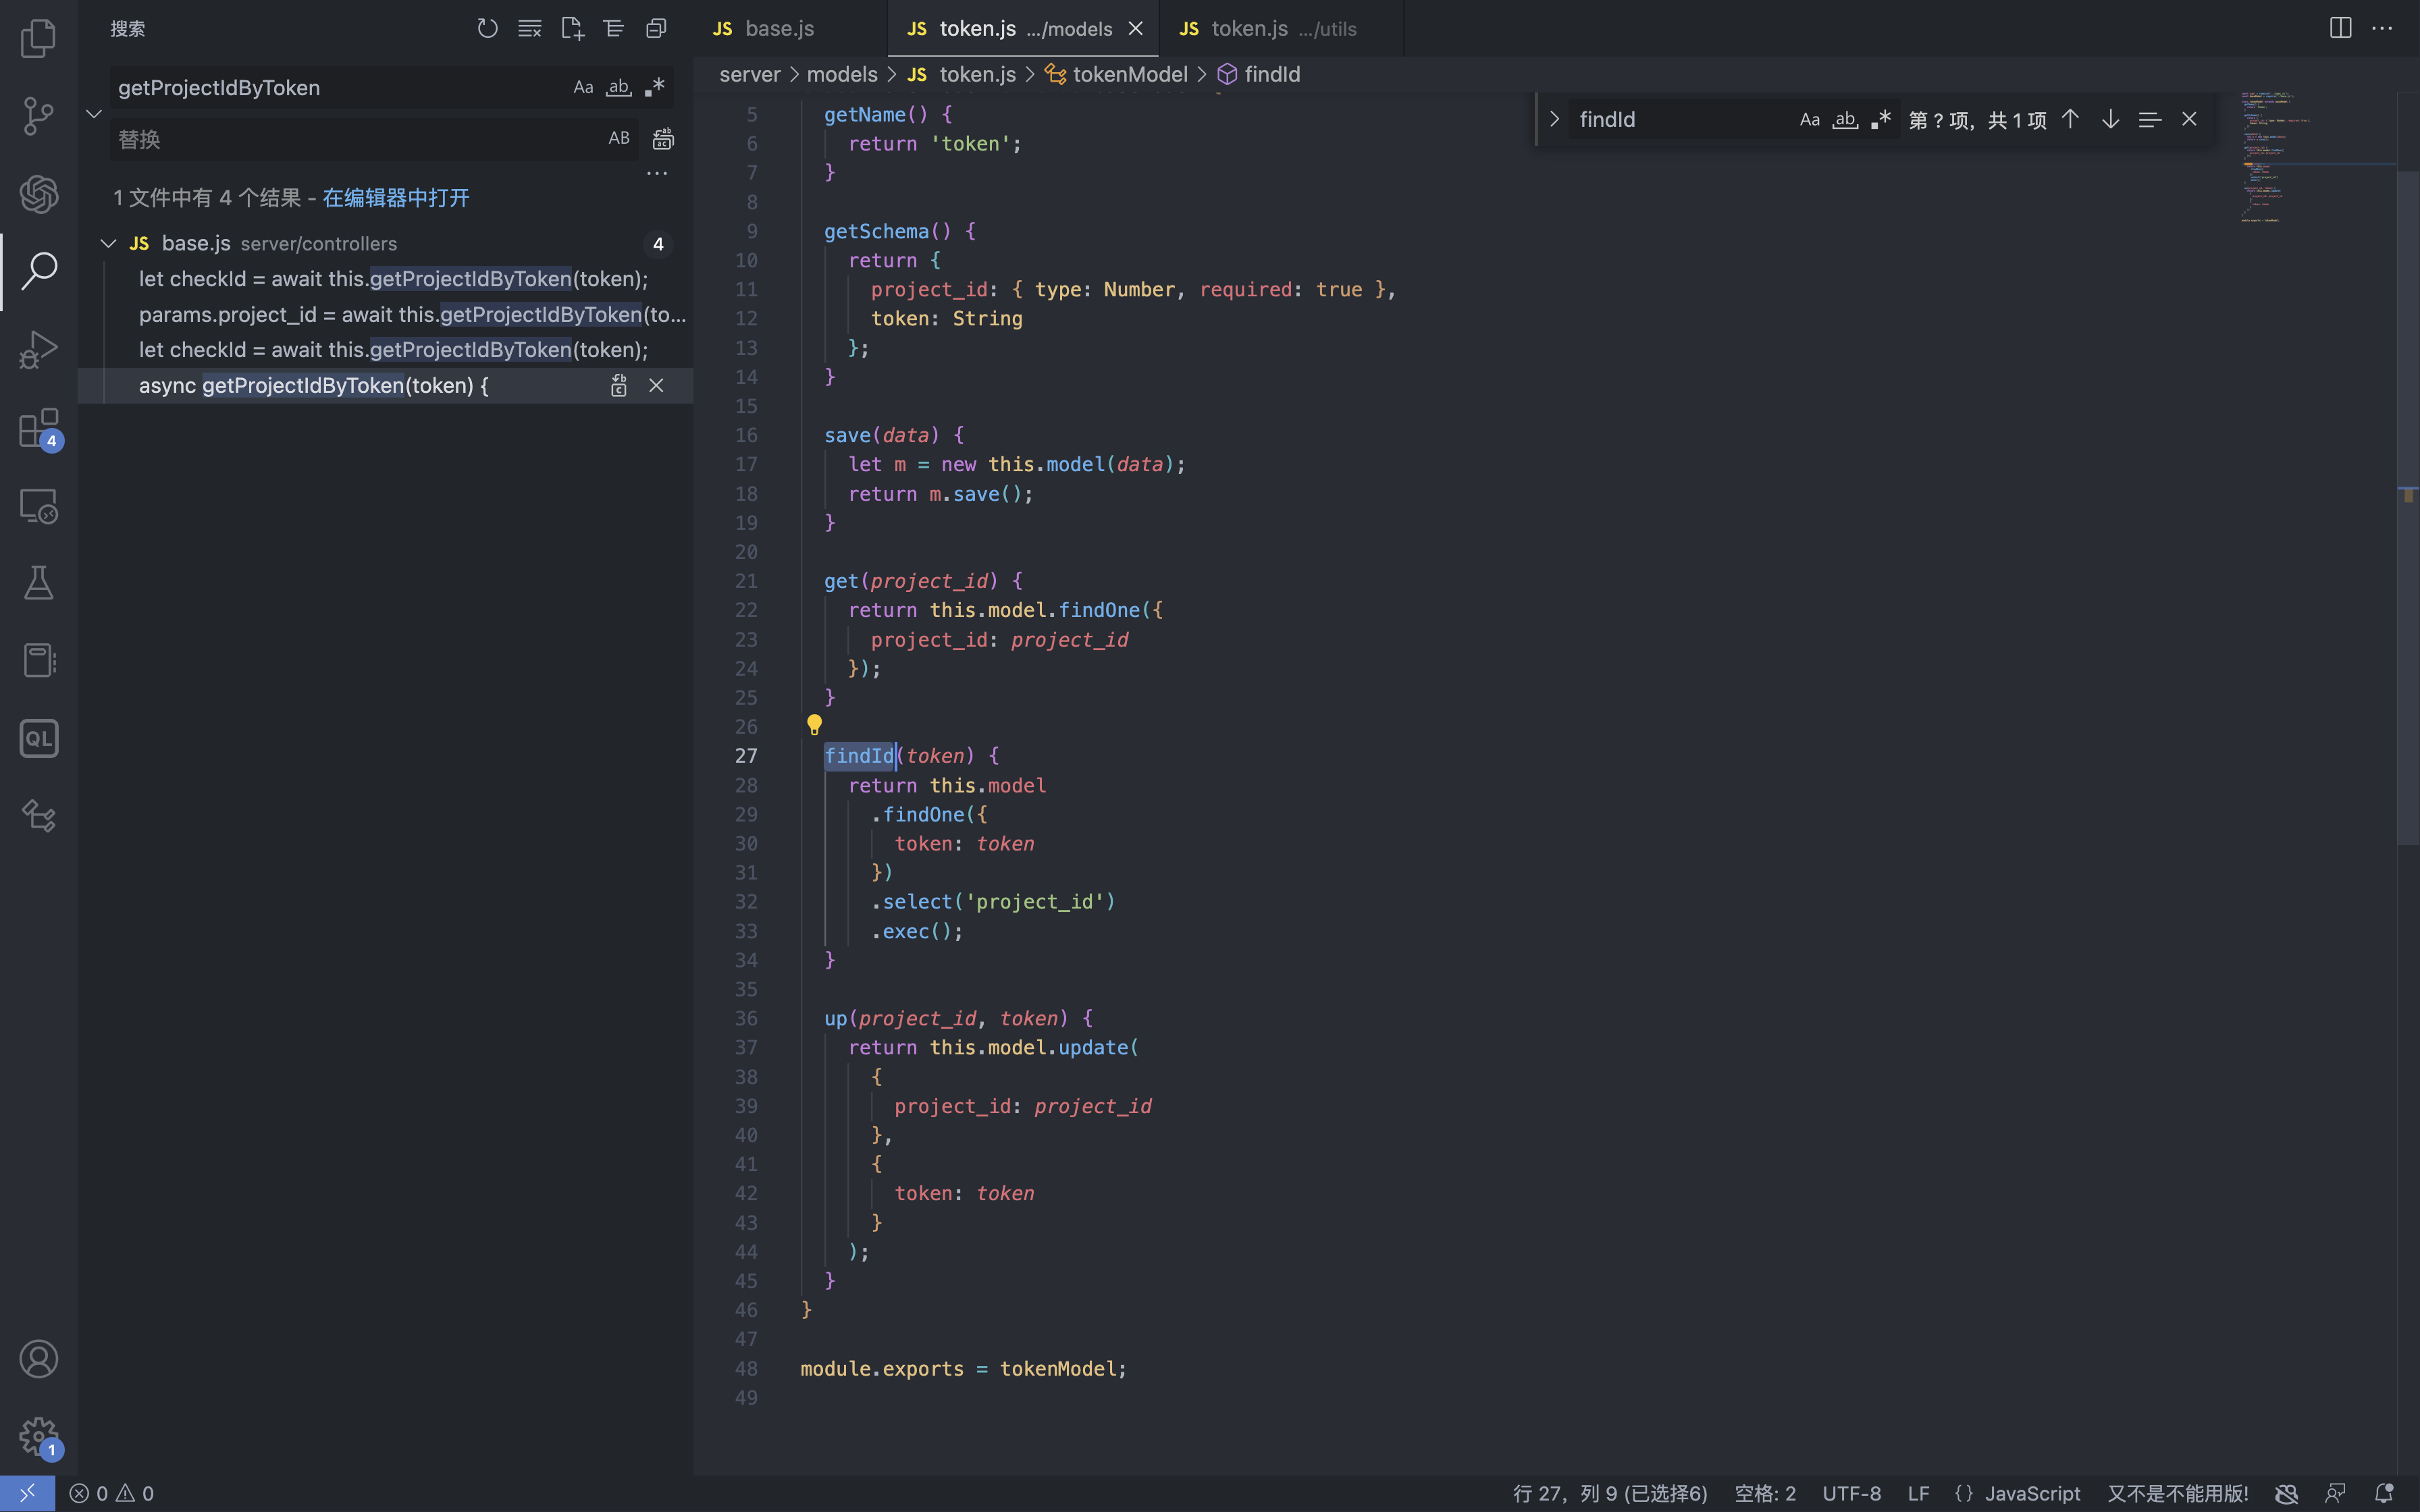Collapse the replace field toggle in the search panel
Screen dimensions: 2420x1512
(94, 114)
